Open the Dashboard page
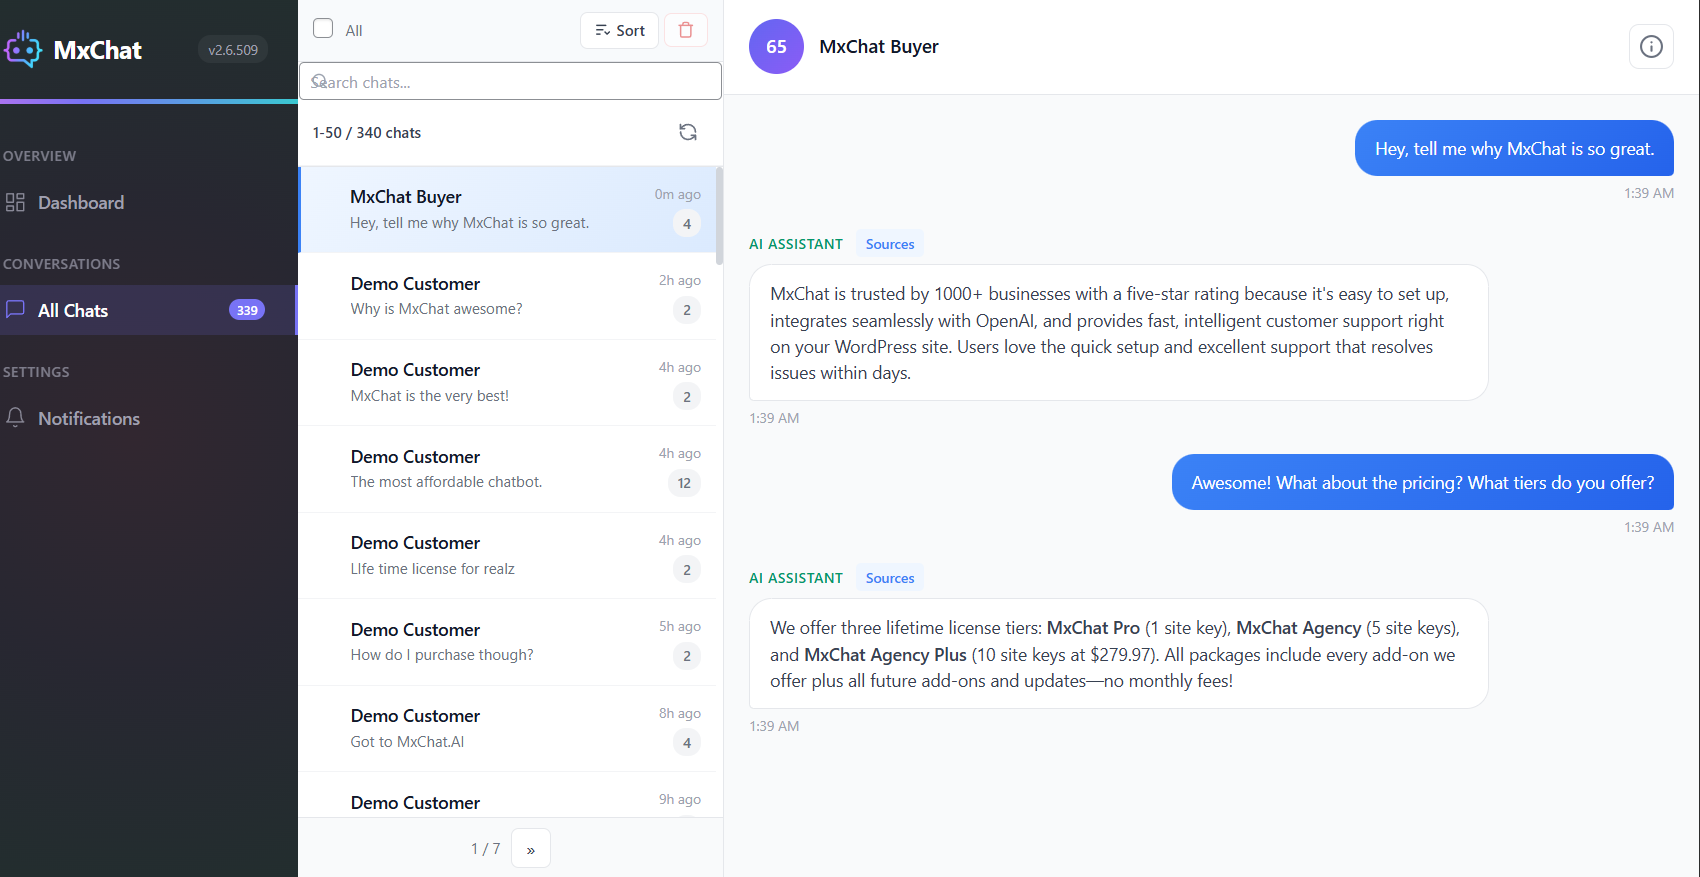 tap(148, 202)
